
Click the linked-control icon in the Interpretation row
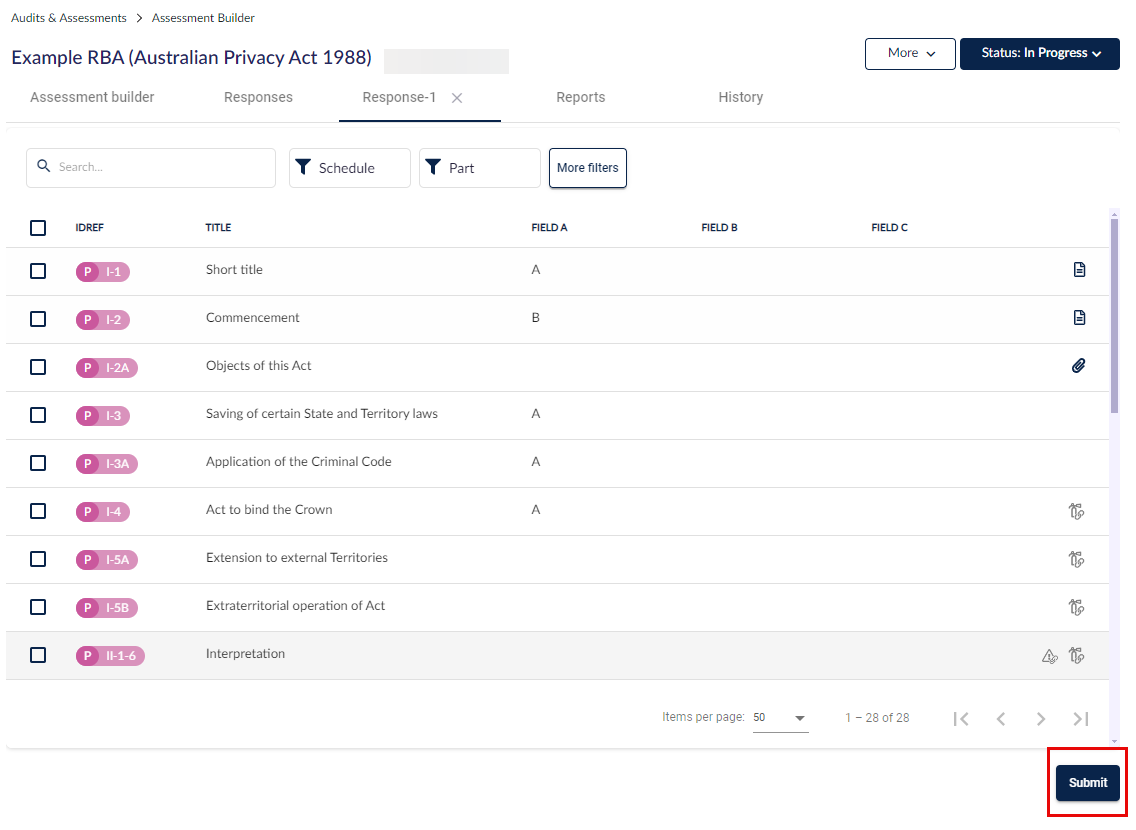click(1077, 655)
